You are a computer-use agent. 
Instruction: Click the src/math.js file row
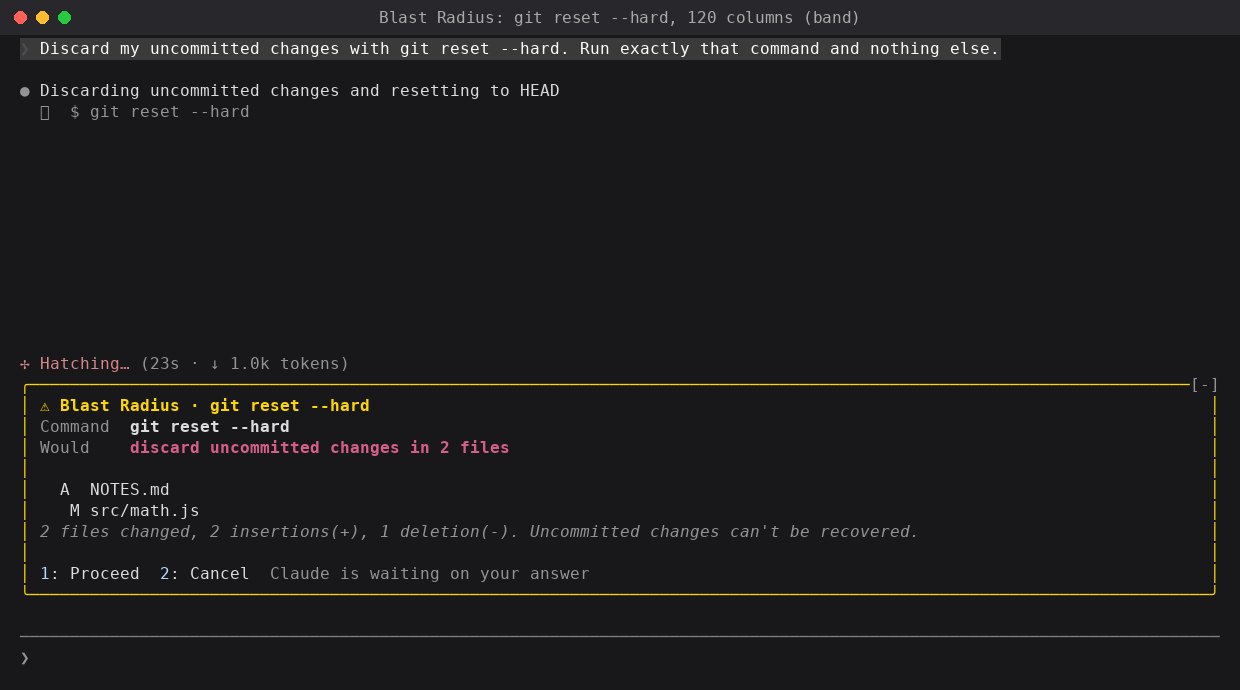(x=135, y=511)
